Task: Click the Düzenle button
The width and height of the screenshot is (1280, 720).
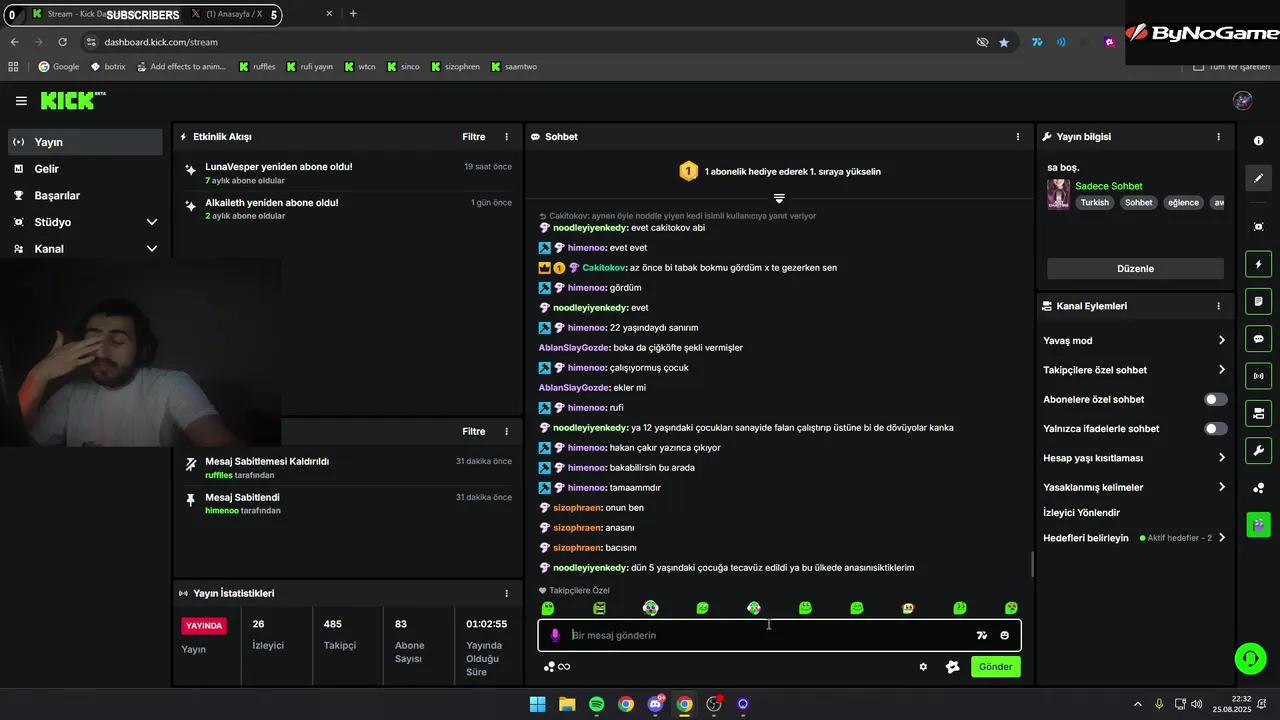Action: coord(1135,269)
